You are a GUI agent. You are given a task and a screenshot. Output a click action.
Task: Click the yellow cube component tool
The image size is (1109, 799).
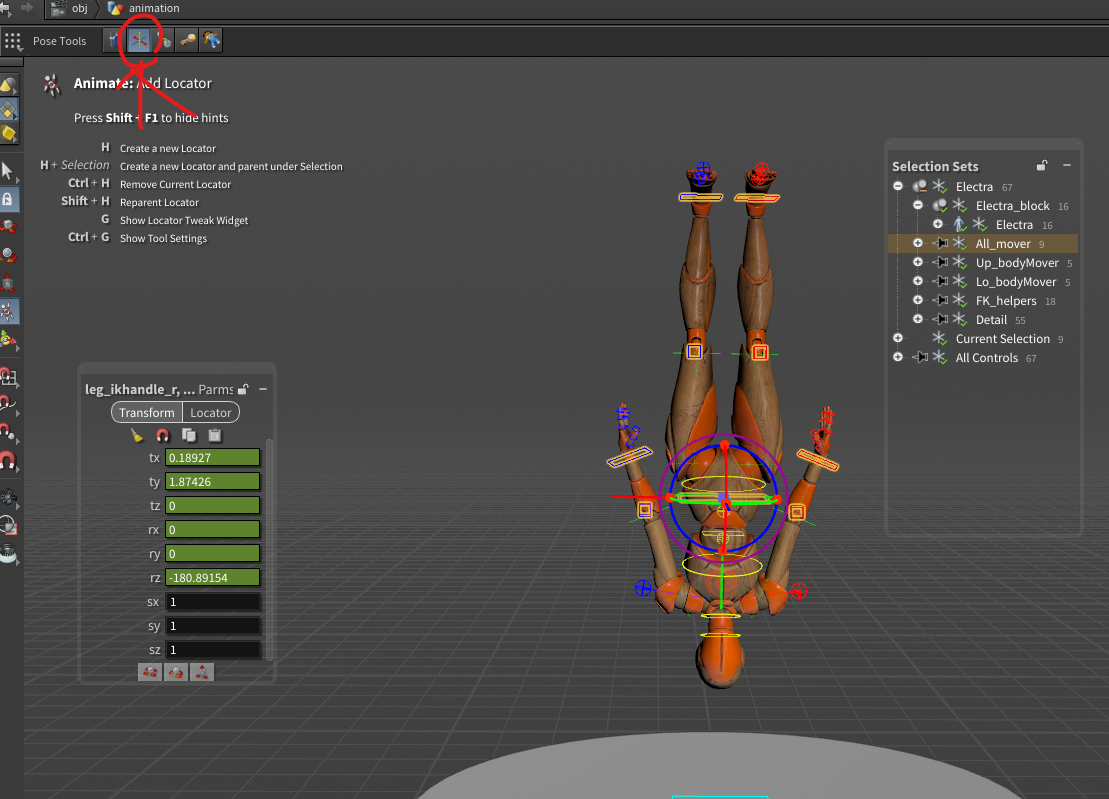8,134
